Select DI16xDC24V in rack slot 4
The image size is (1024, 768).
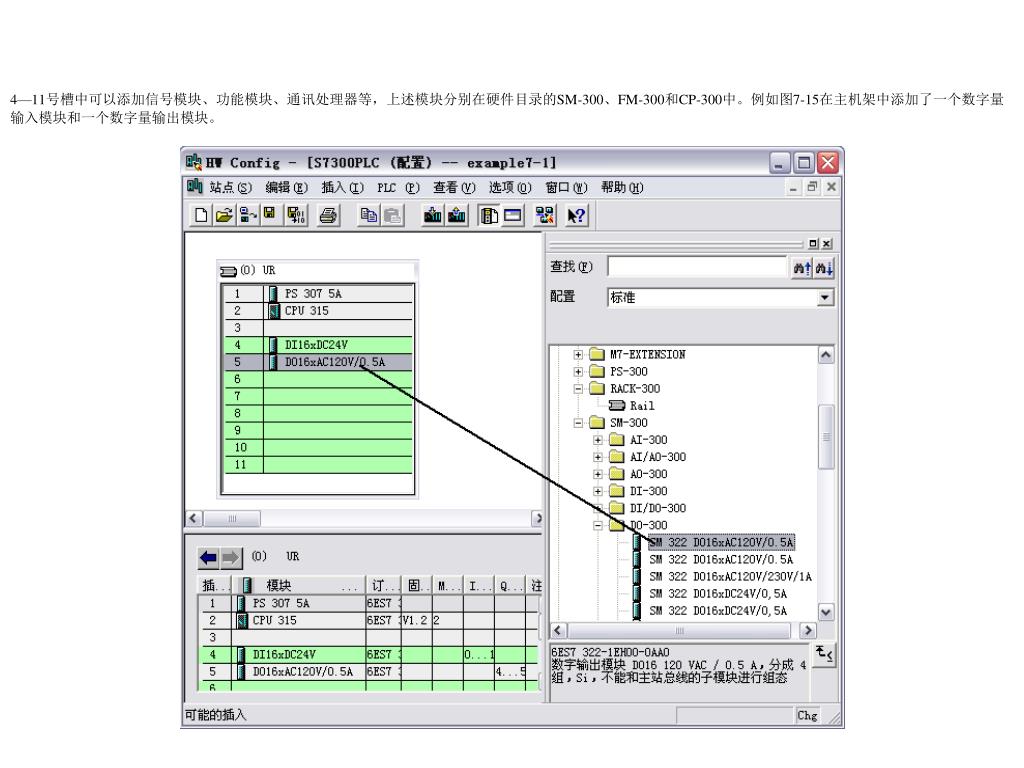(x=318, y=345)
